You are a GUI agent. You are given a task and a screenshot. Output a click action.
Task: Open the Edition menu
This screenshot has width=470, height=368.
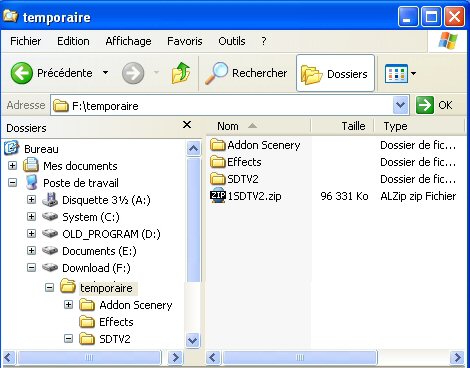(x=73, y=41)
